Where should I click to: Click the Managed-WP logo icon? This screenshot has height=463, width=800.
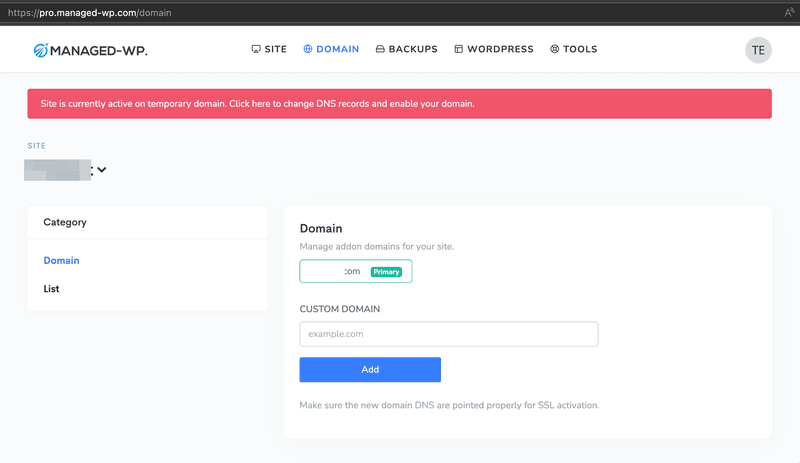click(x=40, y=50)
